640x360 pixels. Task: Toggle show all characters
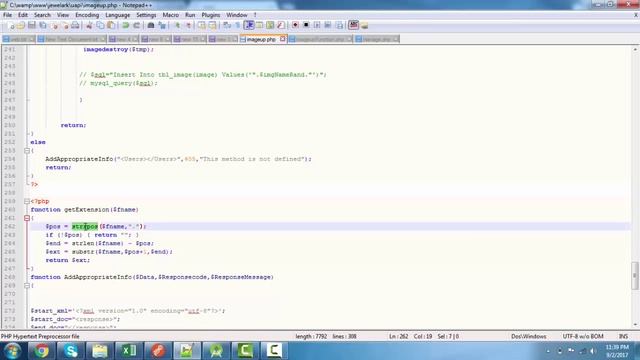[x=238, y=25]
